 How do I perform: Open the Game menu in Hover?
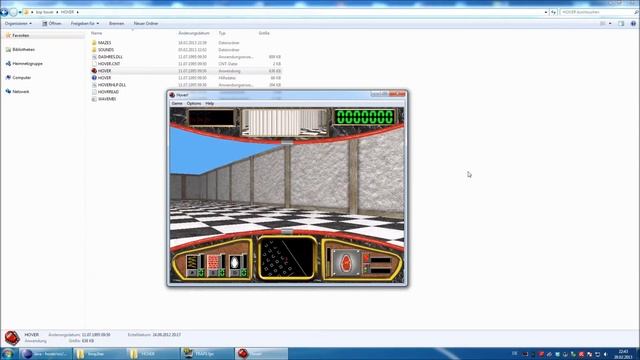tap(177, 104)
